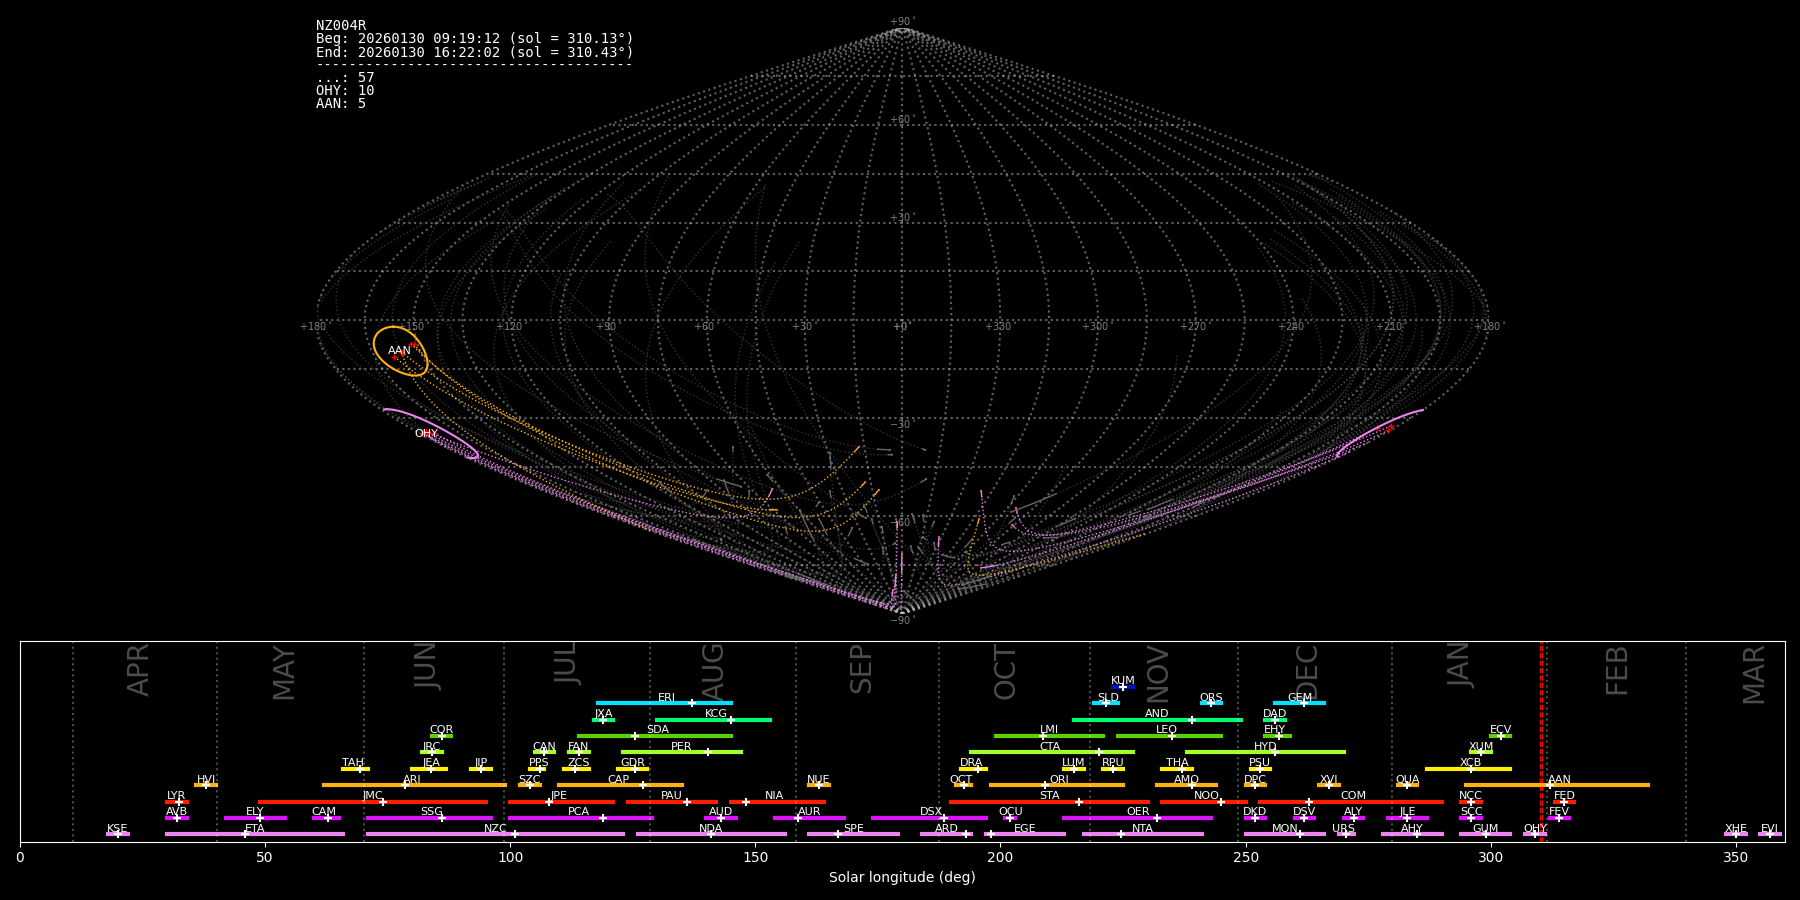Viewport: 1800px width, 900px height.
Task: Click the JXA shower label
Action: (x=603, y=714)
